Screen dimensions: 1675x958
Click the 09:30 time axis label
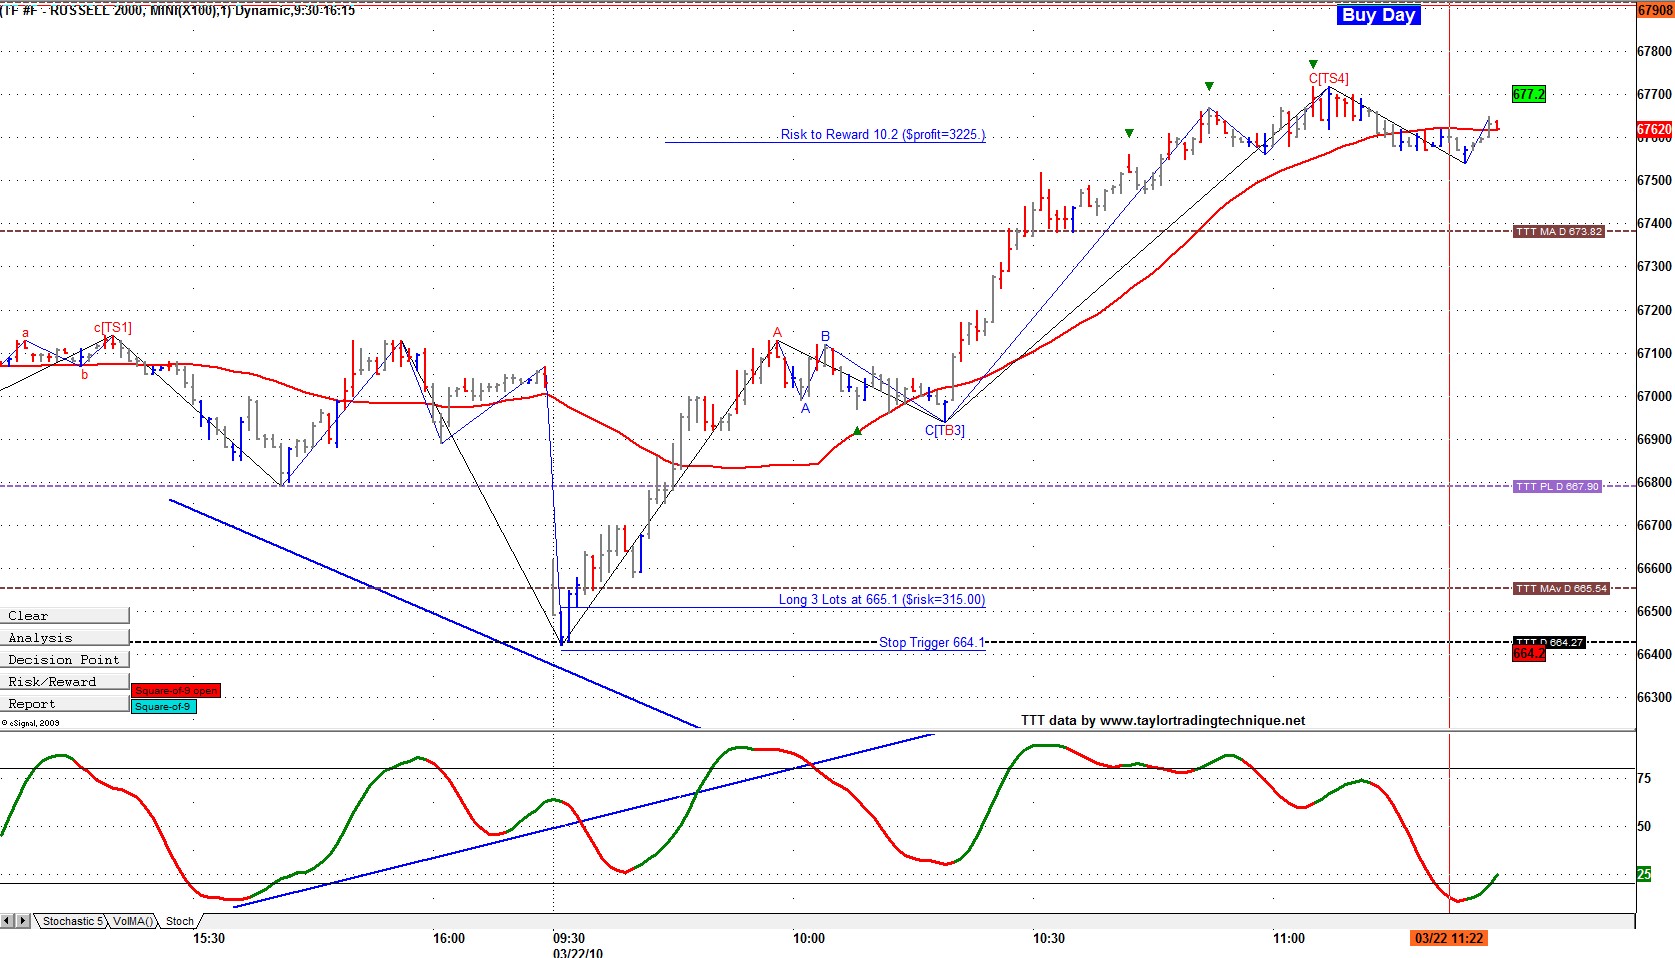point(569,938)
